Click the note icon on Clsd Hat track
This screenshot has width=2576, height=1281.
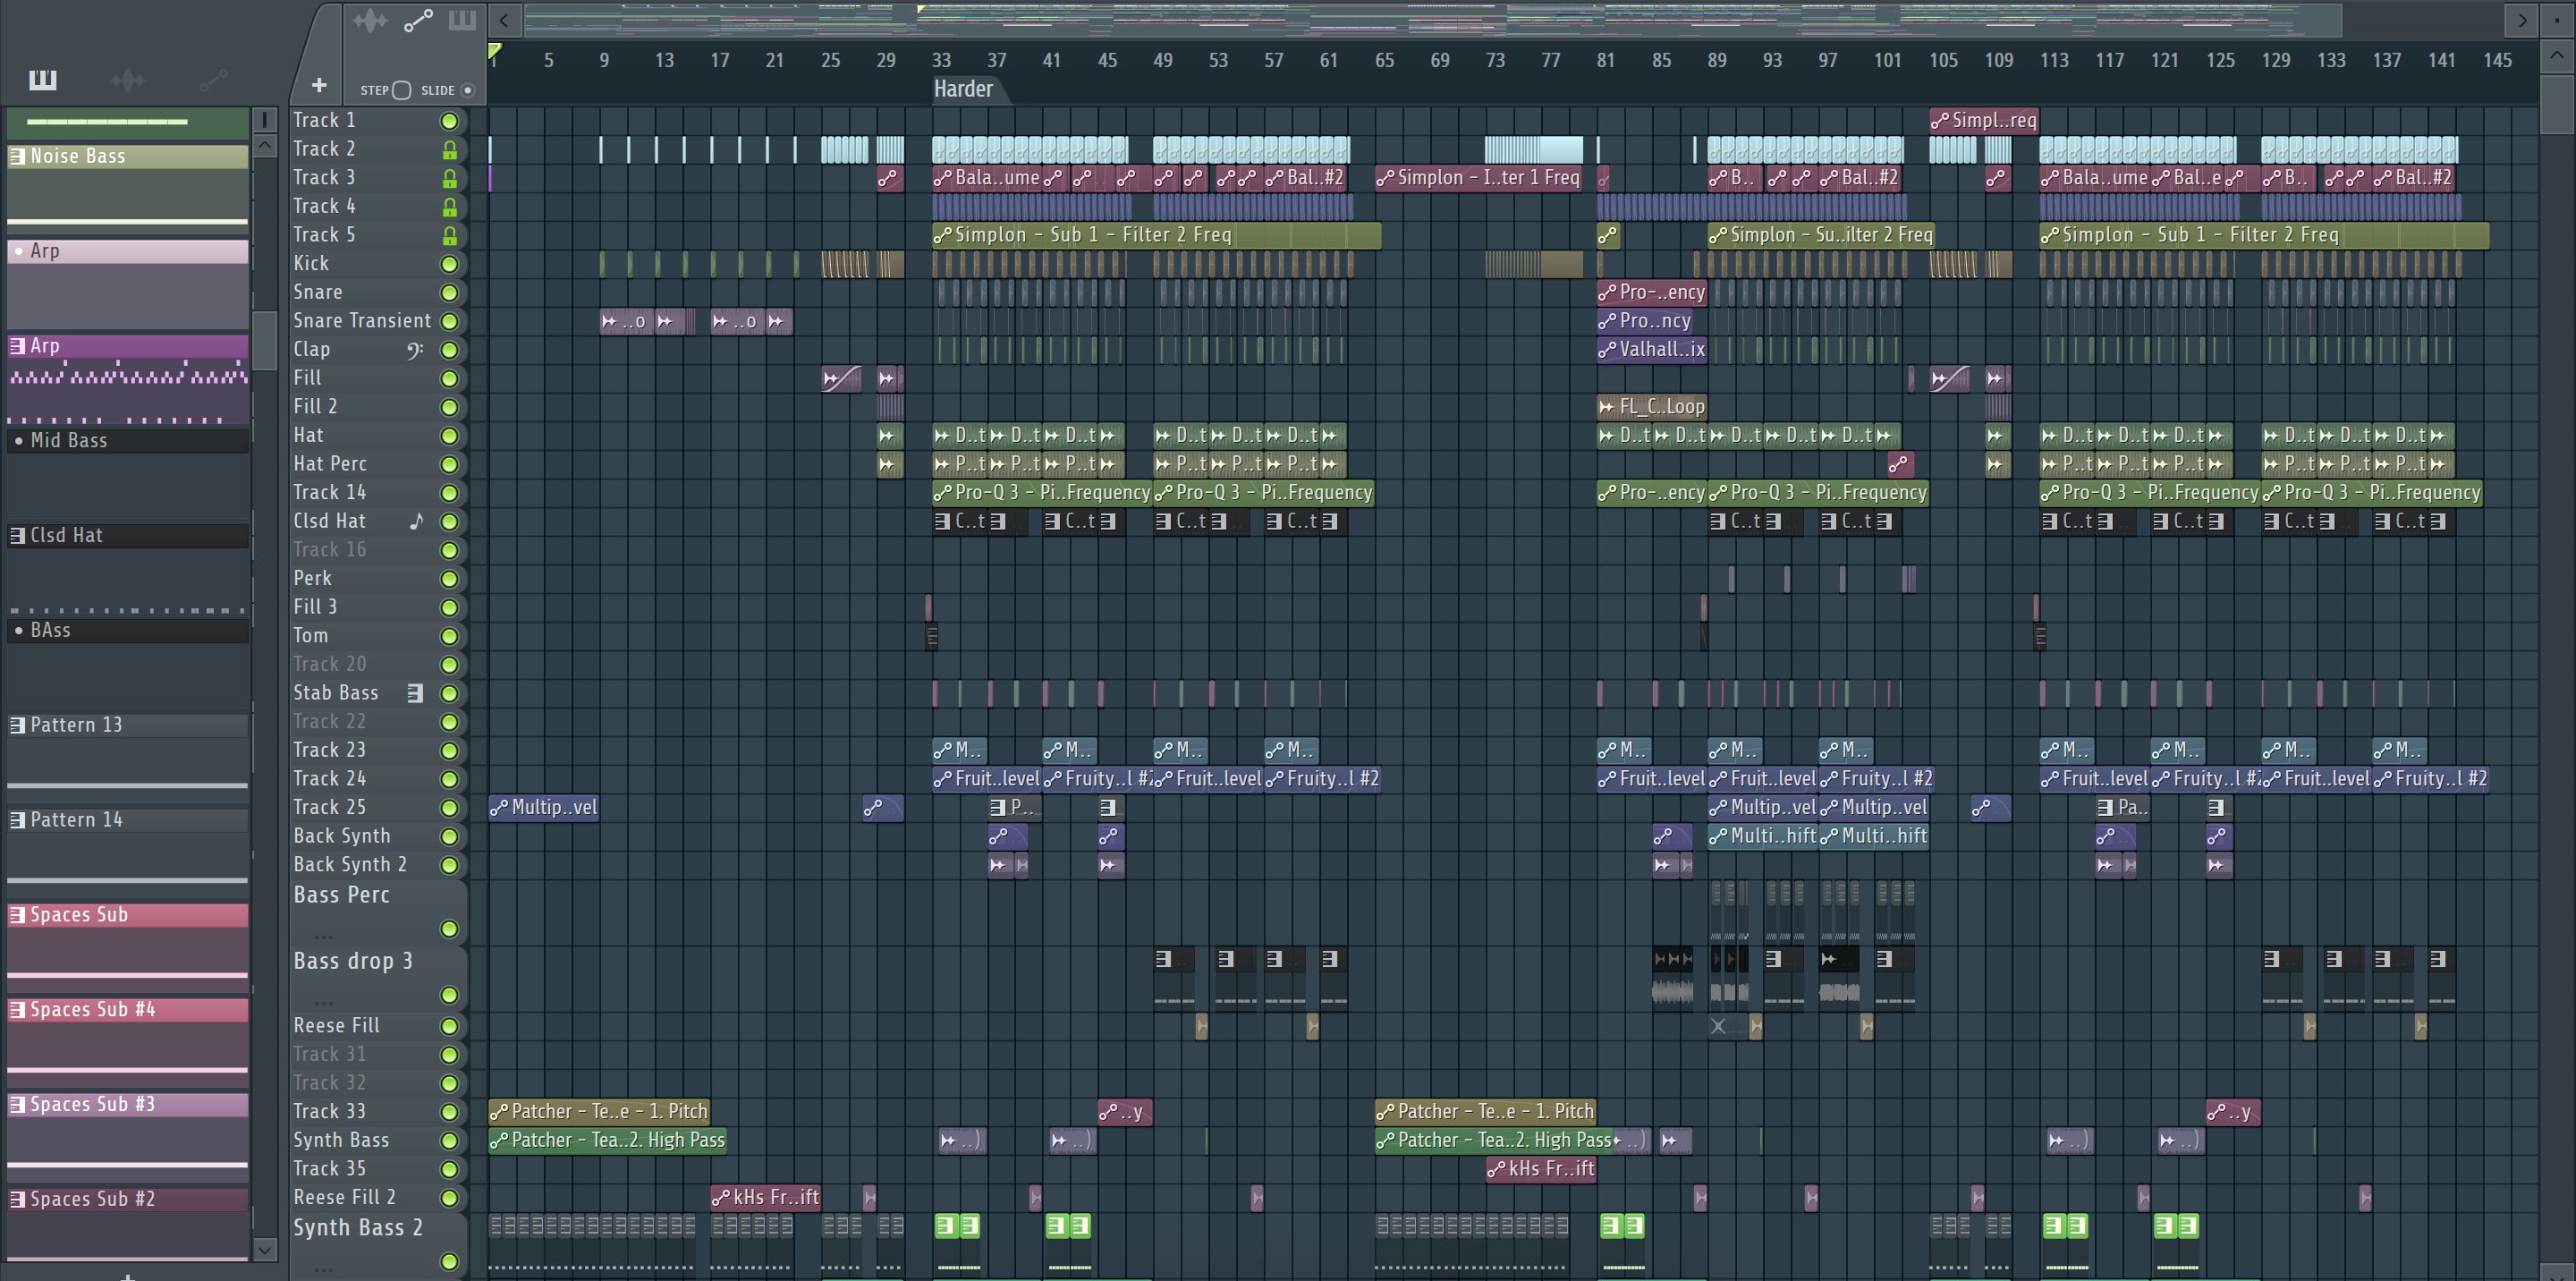pyautogui.click(x=416, y=521)
